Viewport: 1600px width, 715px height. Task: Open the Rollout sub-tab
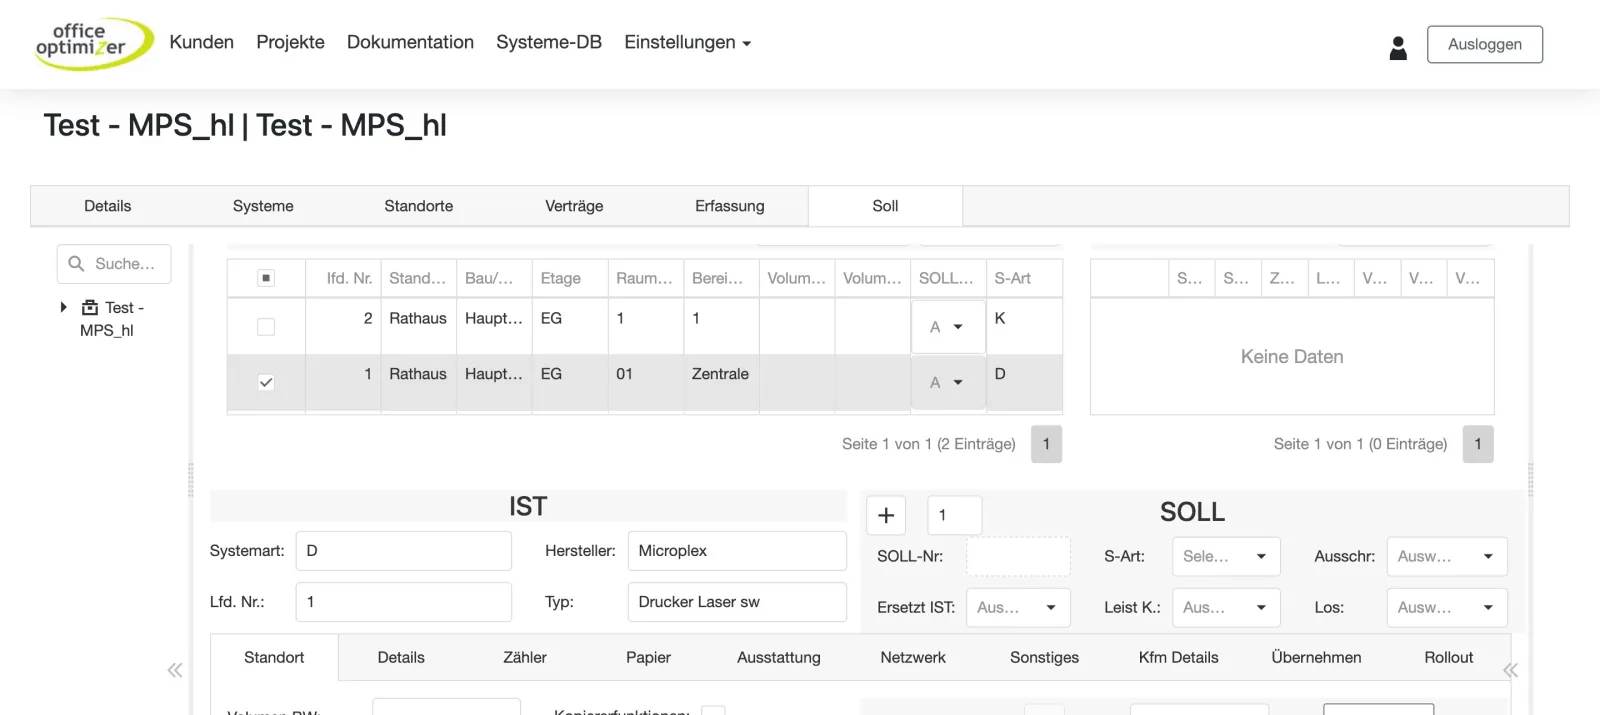pyautogui.click(x=1448, y=657)
